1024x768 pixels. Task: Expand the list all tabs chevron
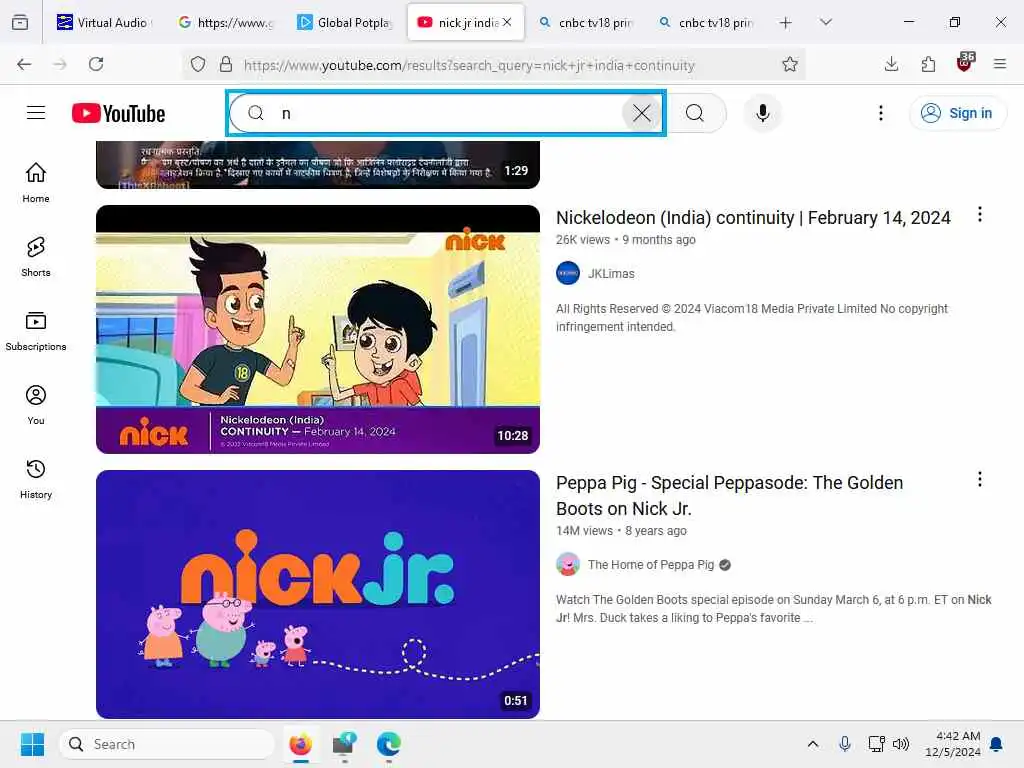click(x=825, y=22)
